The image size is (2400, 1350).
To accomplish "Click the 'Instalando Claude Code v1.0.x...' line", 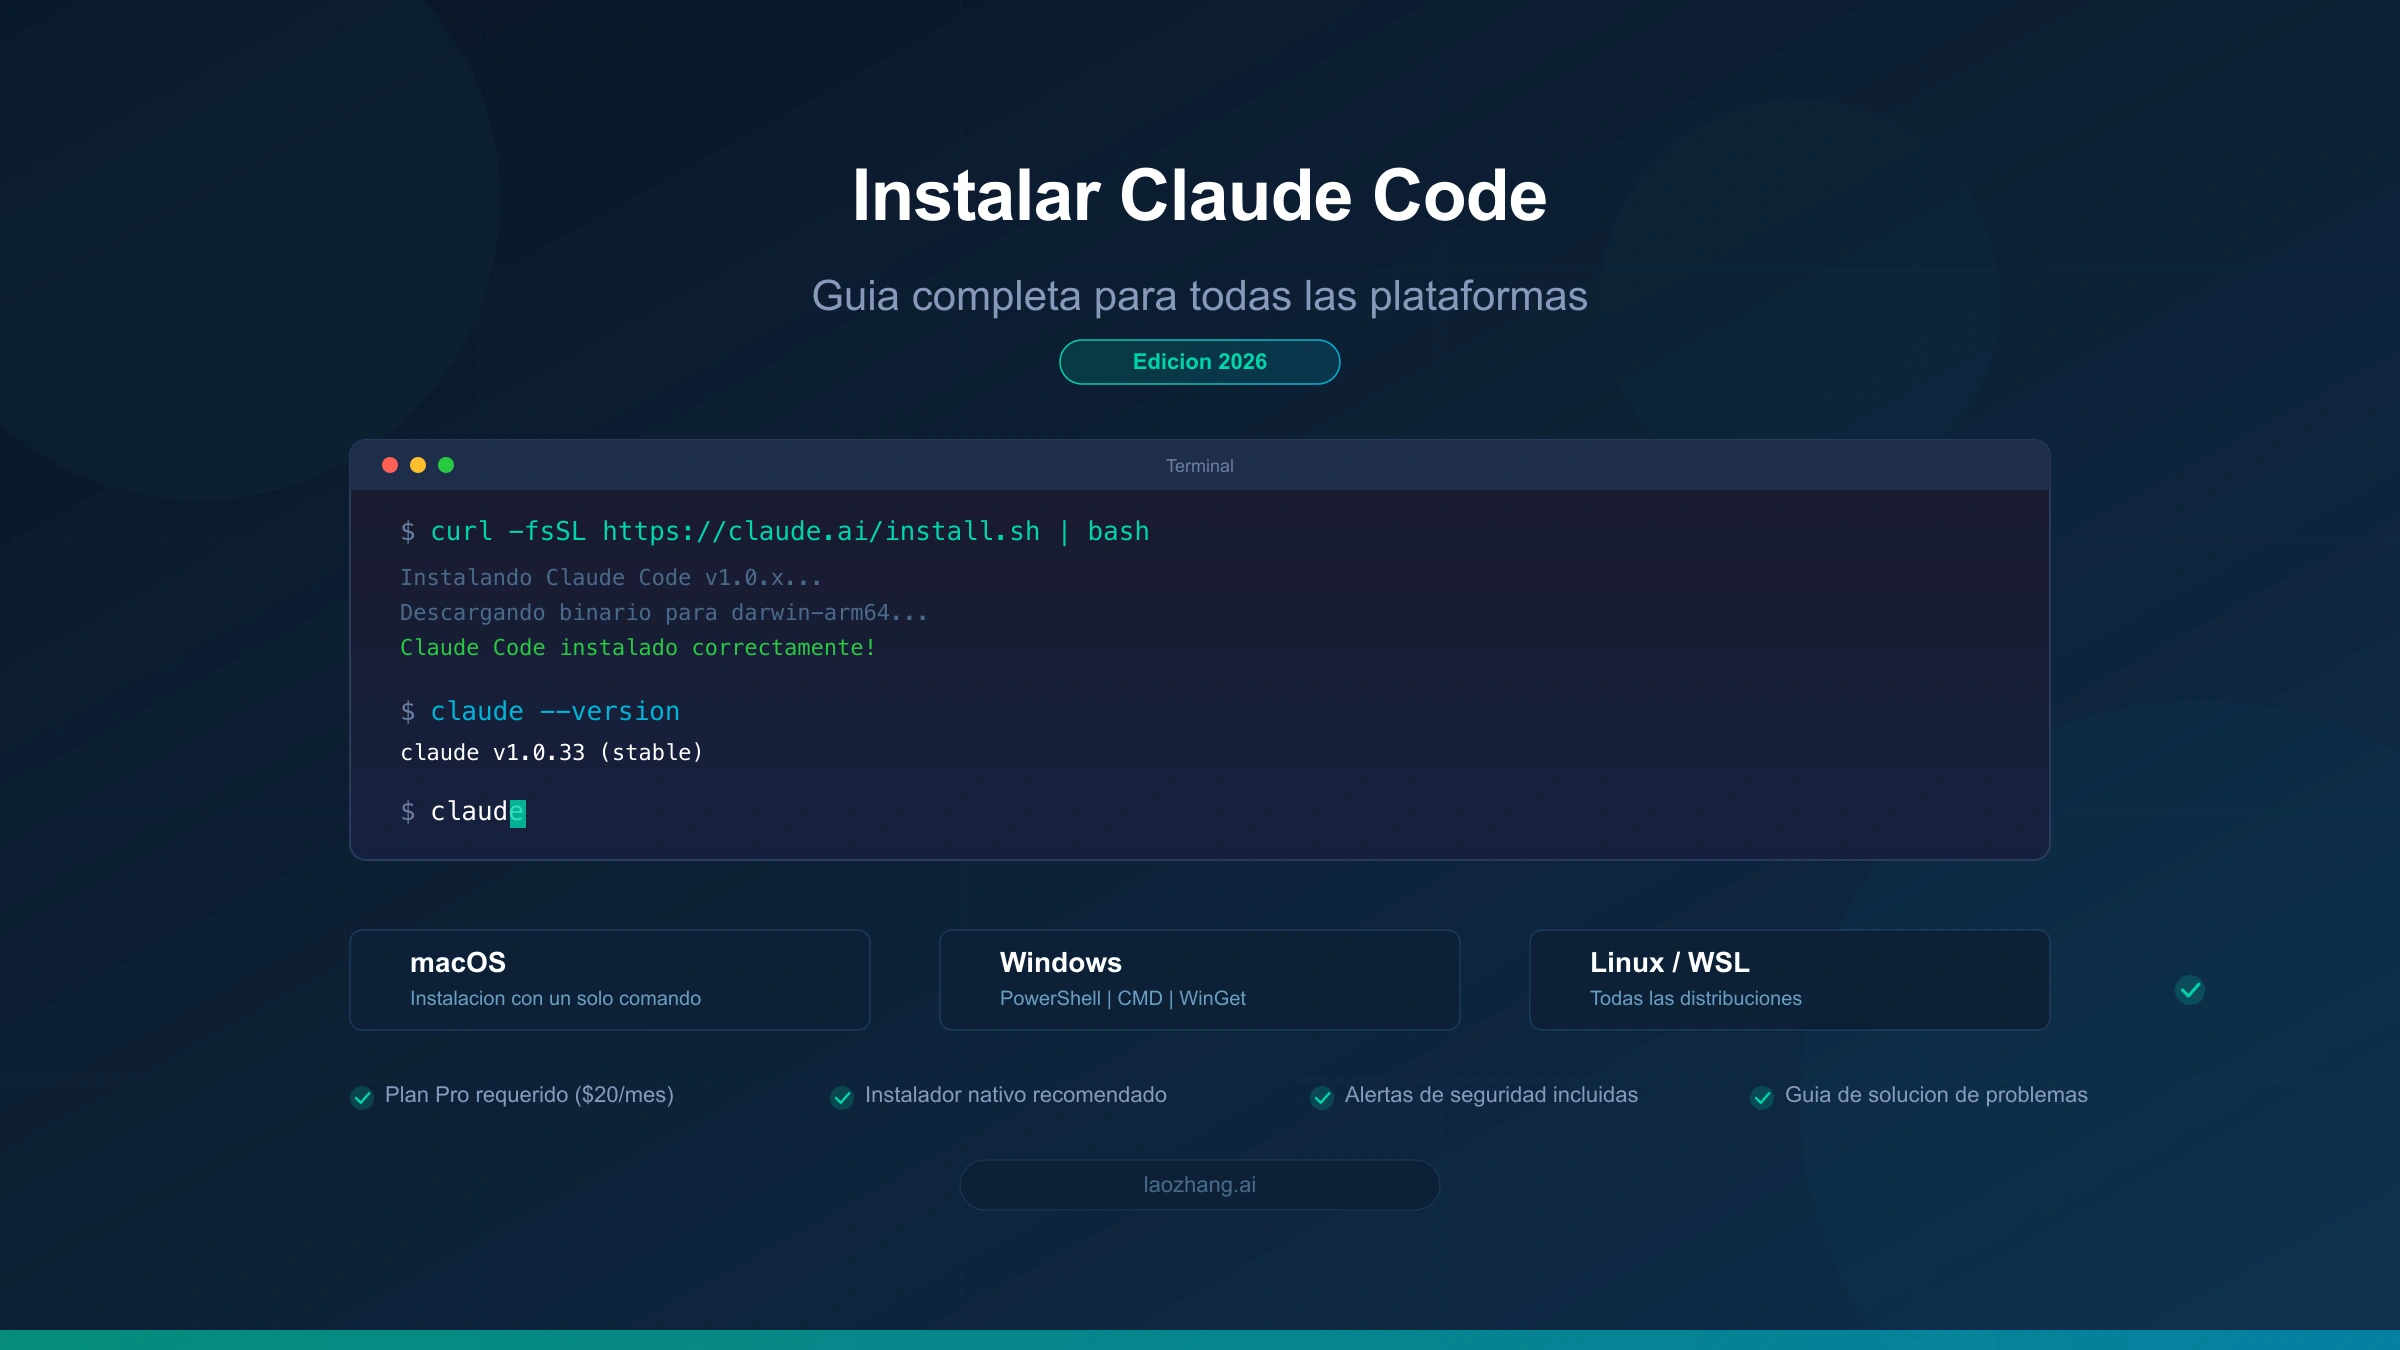I will tap(611, 578).
